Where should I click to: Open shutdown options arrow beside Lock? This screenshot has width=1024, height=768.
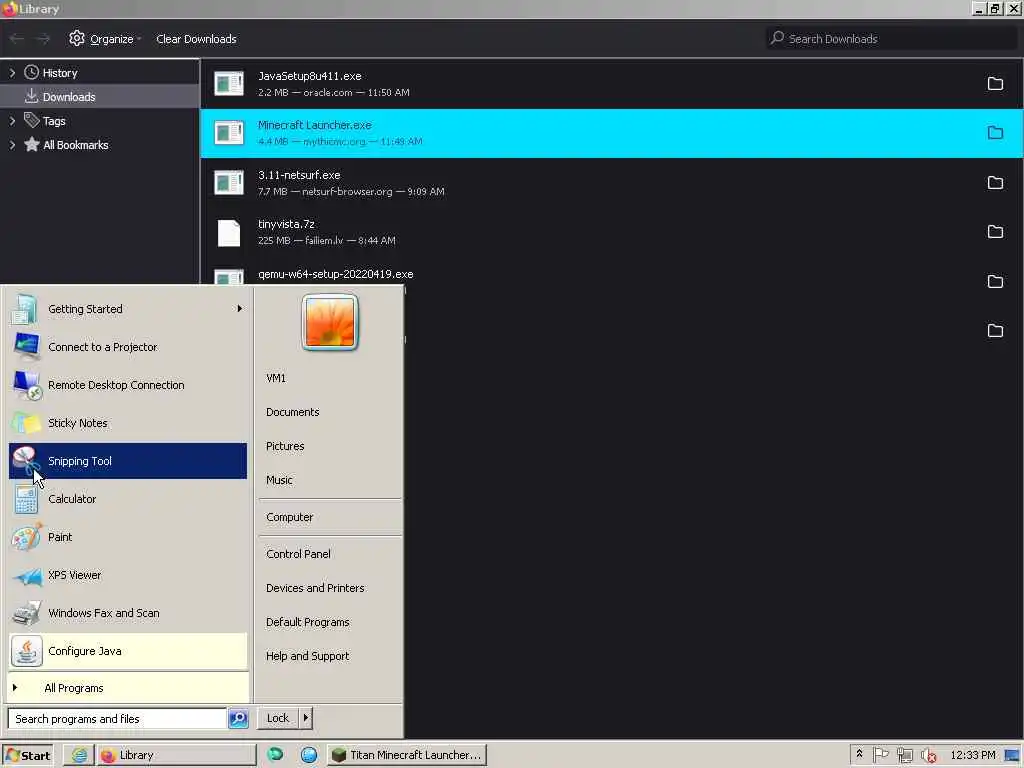pos(306,718)
